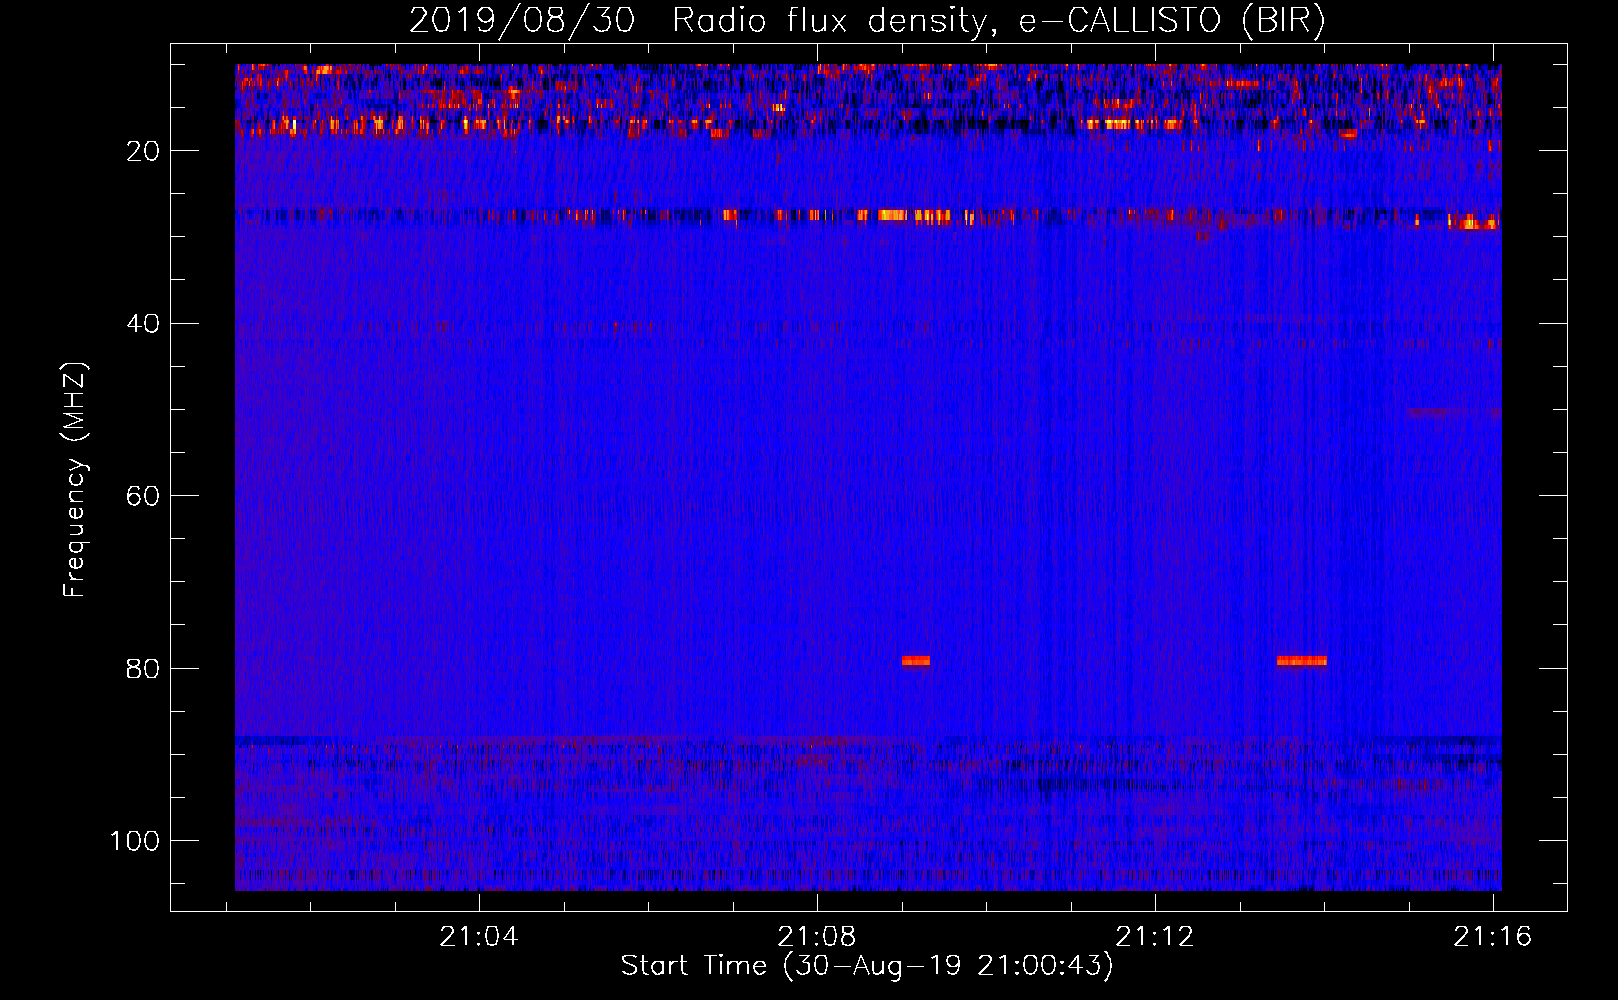Click the 21:04 time tick label
This screenshot has height=1000, width=1618.
pos(479,936)
